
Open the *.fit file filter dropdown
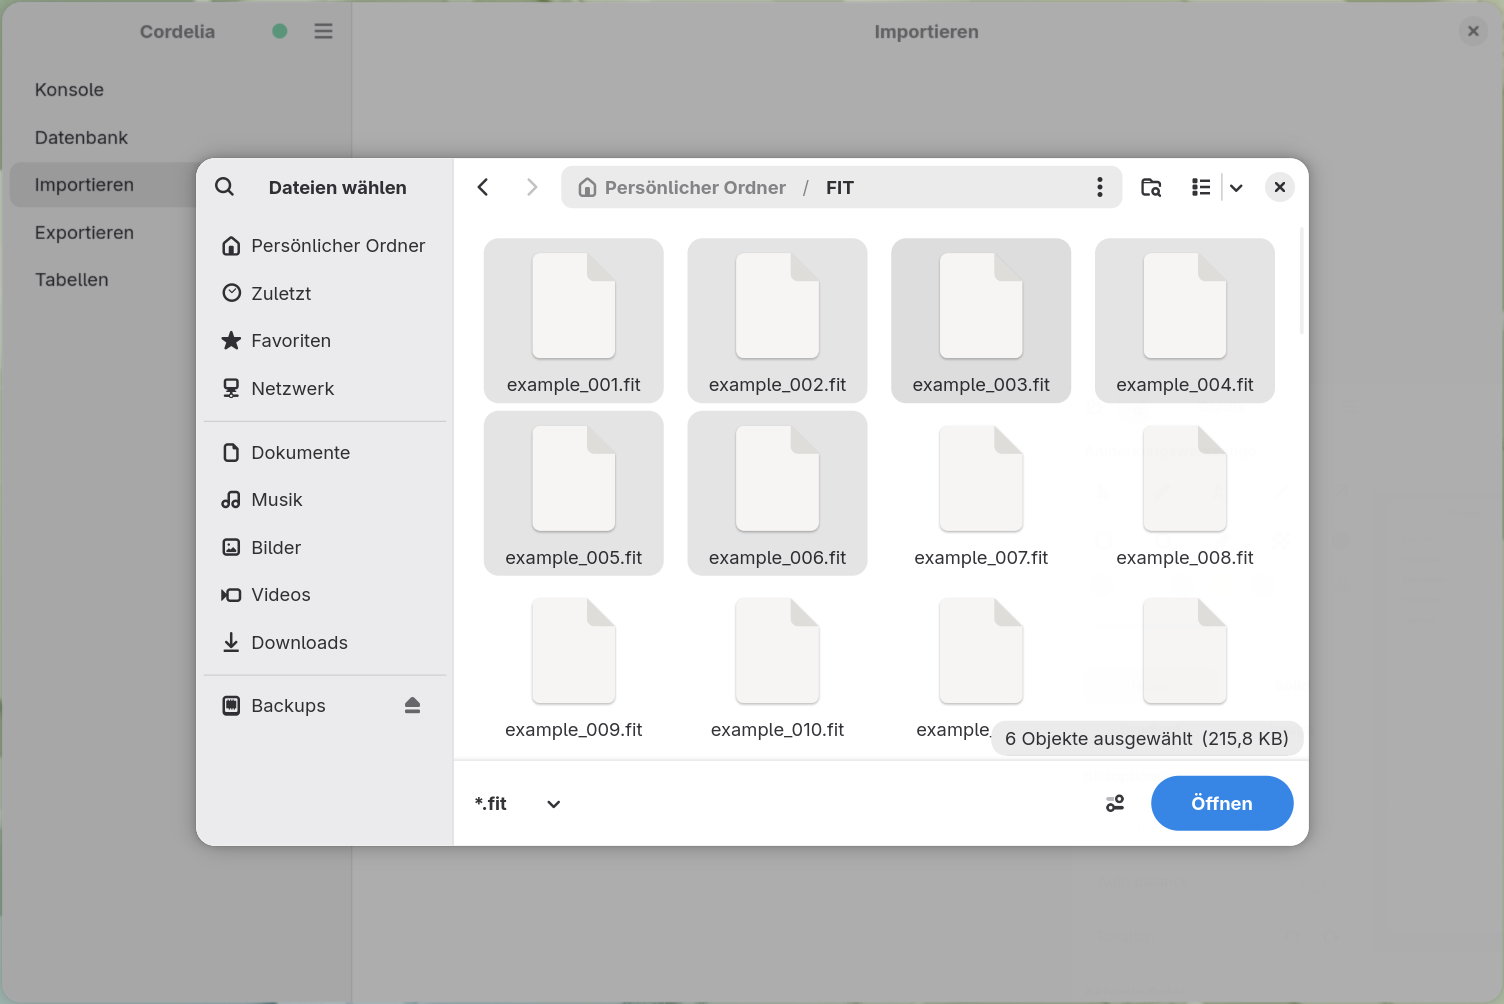pos(517,803)
